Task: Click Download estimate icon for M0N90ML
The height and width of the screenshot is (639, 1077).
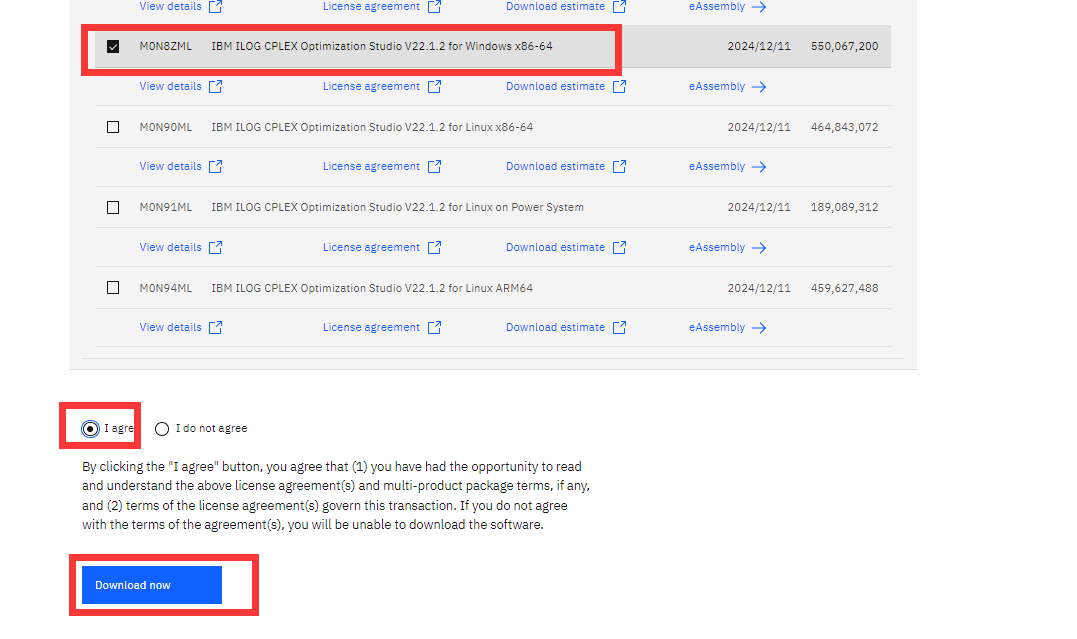Action: 620,167
